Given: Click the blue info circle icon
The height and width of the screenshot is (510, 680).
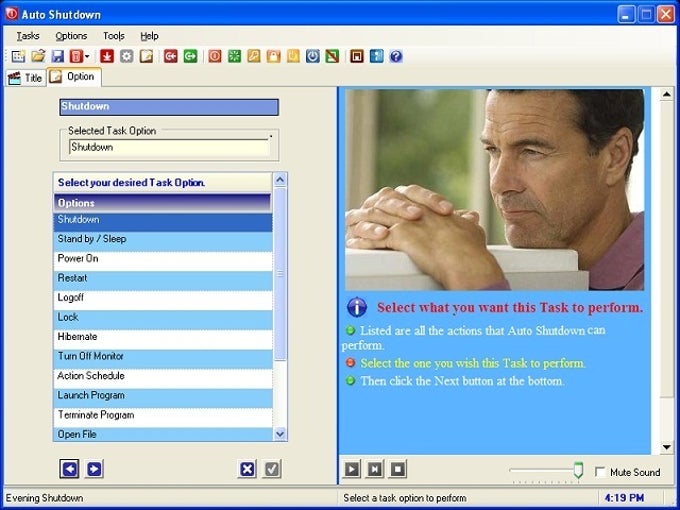Looking at the screenshot, I should pos(357,307).
